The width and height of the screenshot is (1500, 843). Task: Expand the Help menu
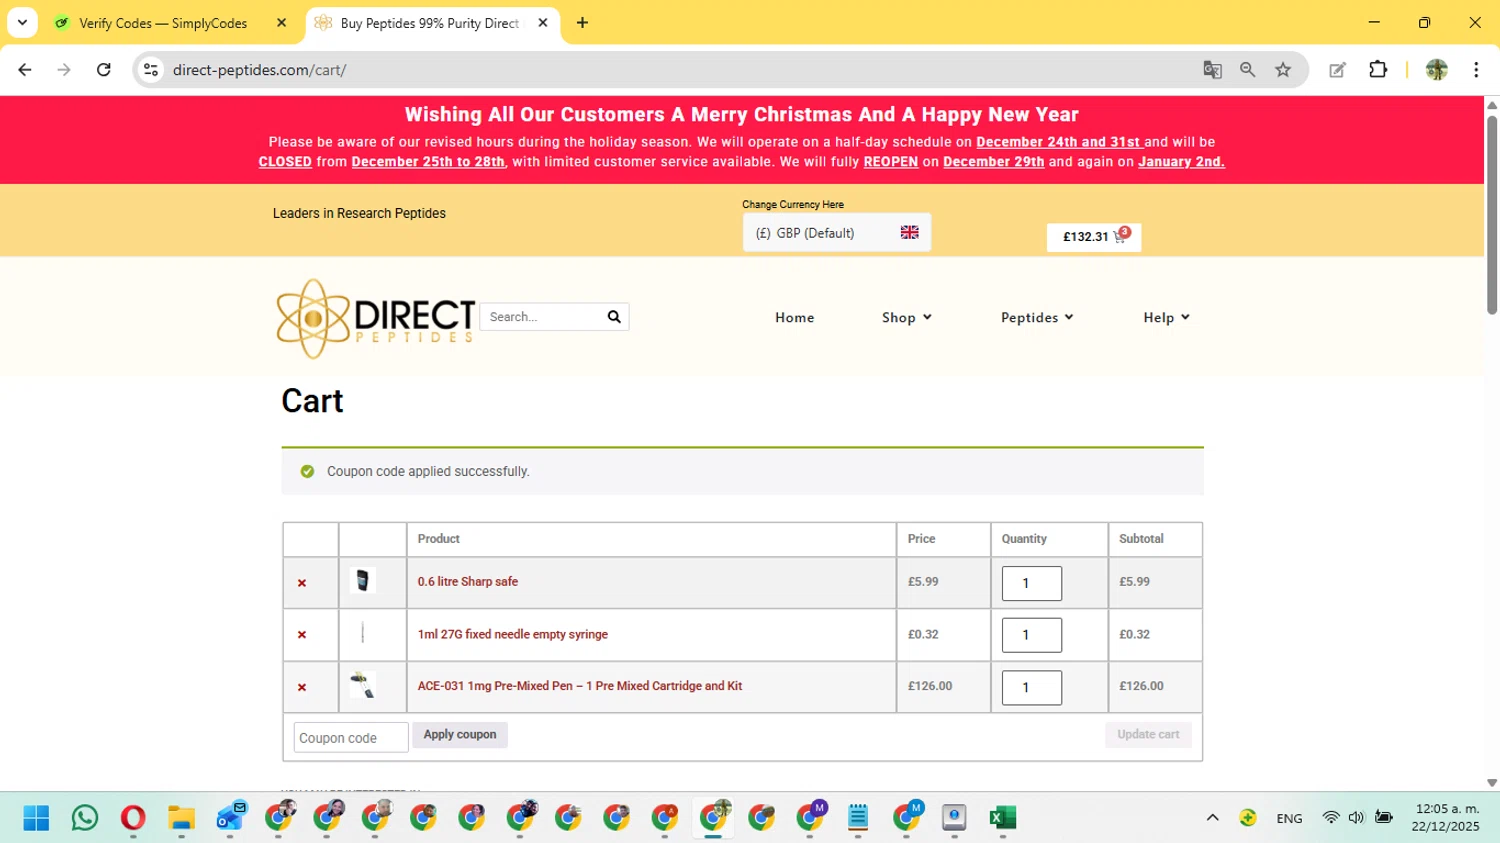[x=1166, y=318]
